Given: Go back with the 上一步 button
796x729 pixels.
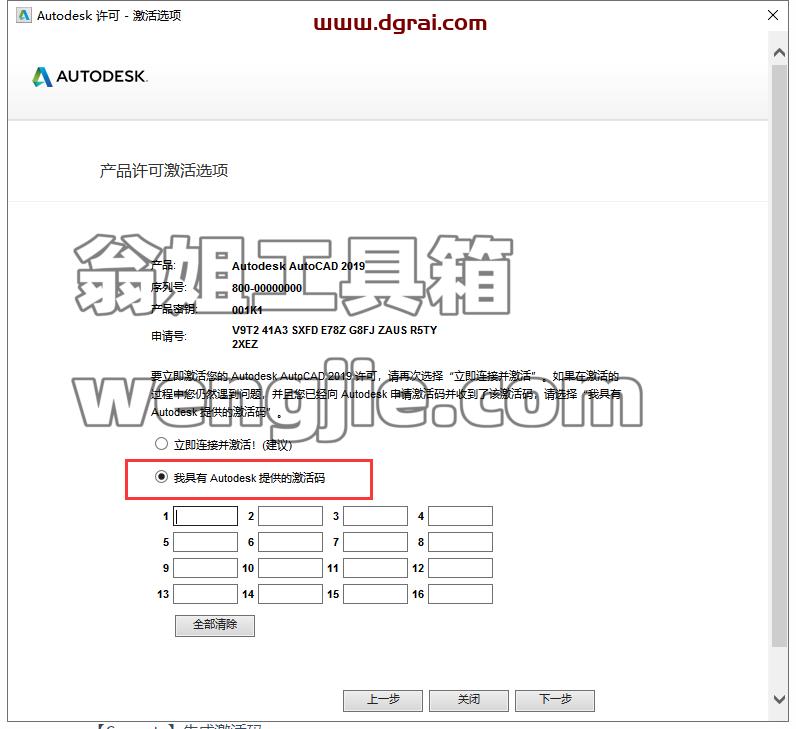Looking at the screenshot, I should click(383, 701).
